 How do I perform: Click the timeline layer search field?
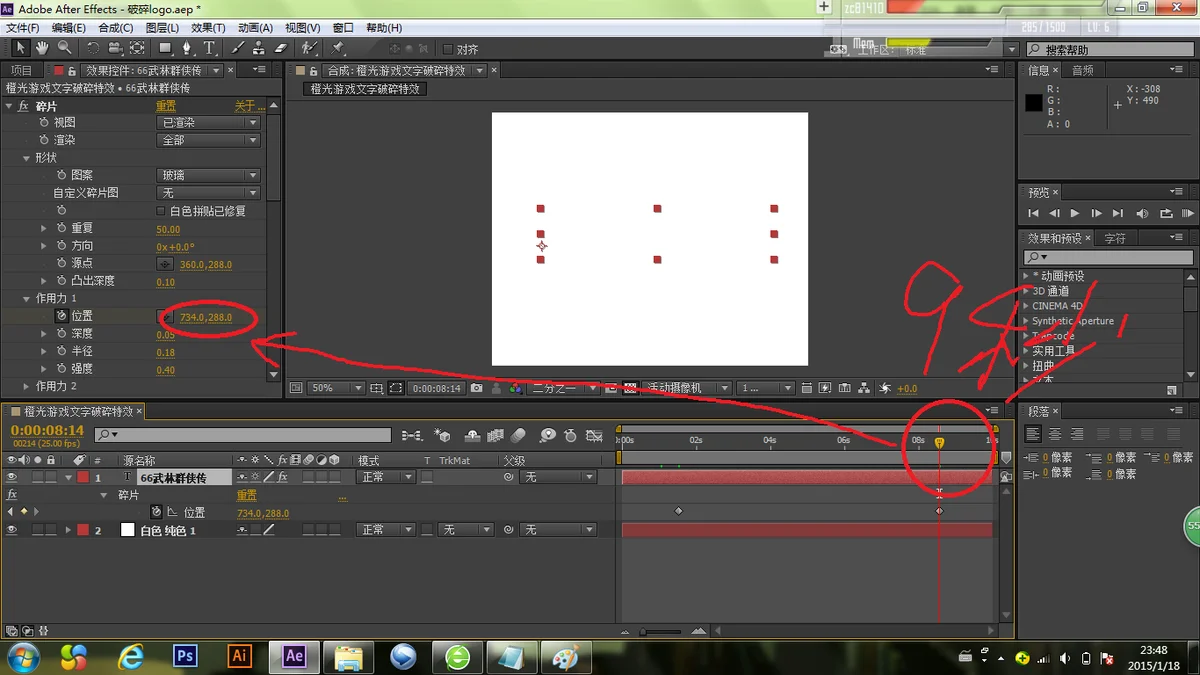[243, 435]
